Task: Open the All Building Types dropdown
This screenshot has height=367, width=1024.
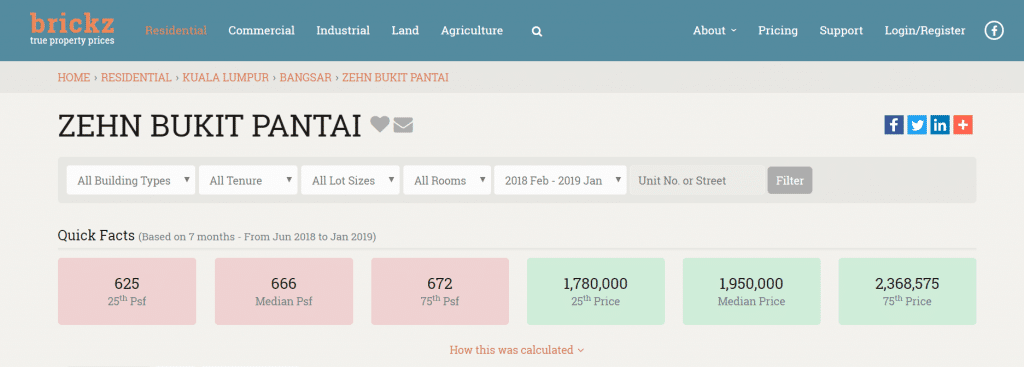Action: click(131, 180)
